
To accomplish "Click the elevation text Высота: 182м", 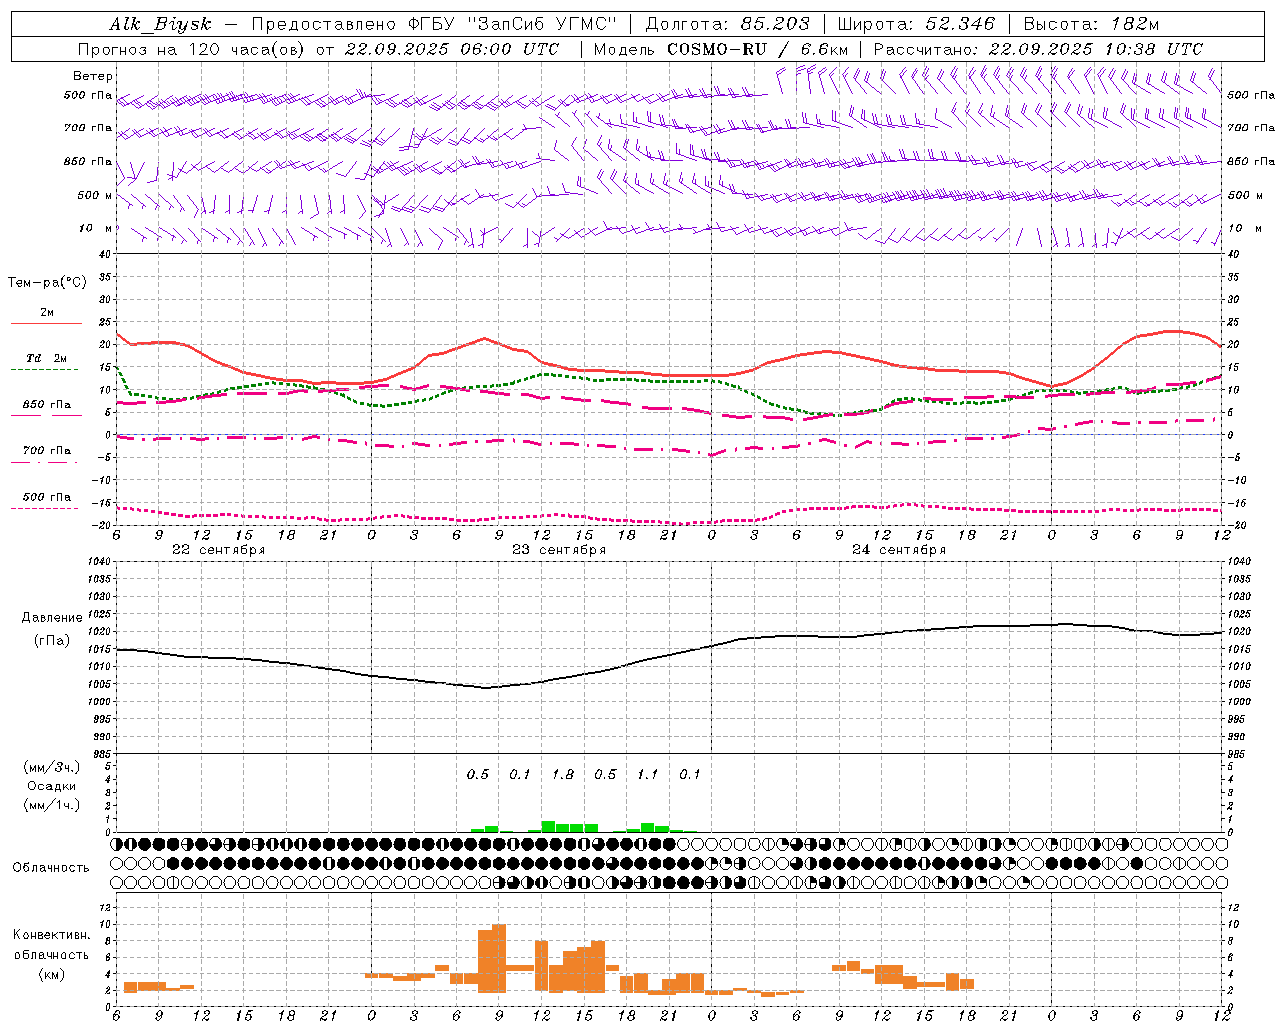I will tap(1091, 24).
